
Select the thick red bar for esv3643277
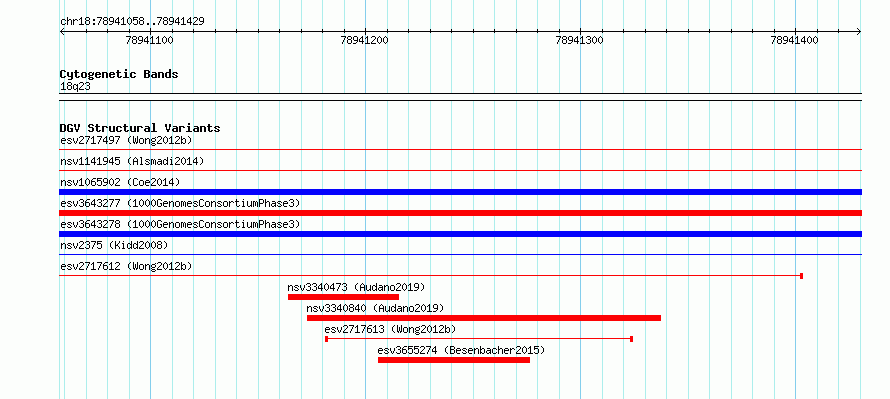pos(460,213)
